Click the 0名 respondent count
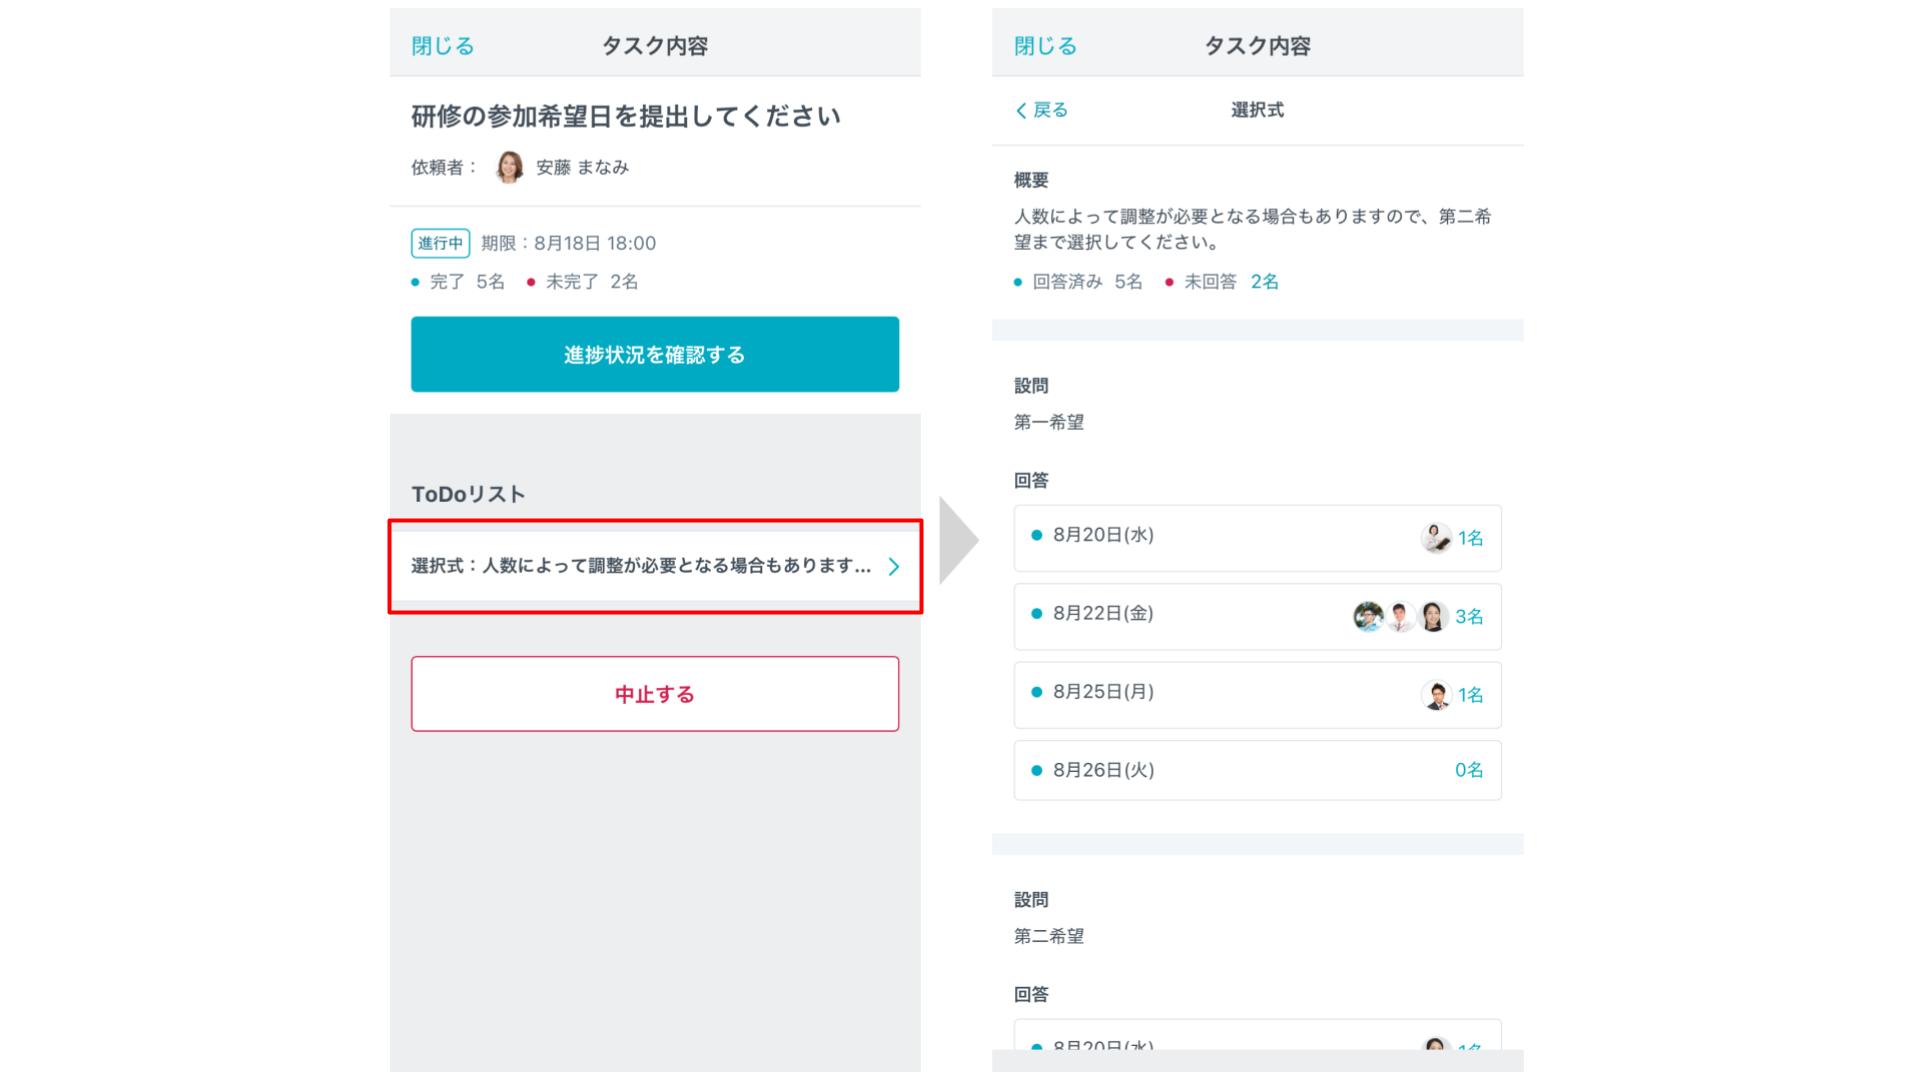The image size is (1920, 1080). tap(1469, 770)
